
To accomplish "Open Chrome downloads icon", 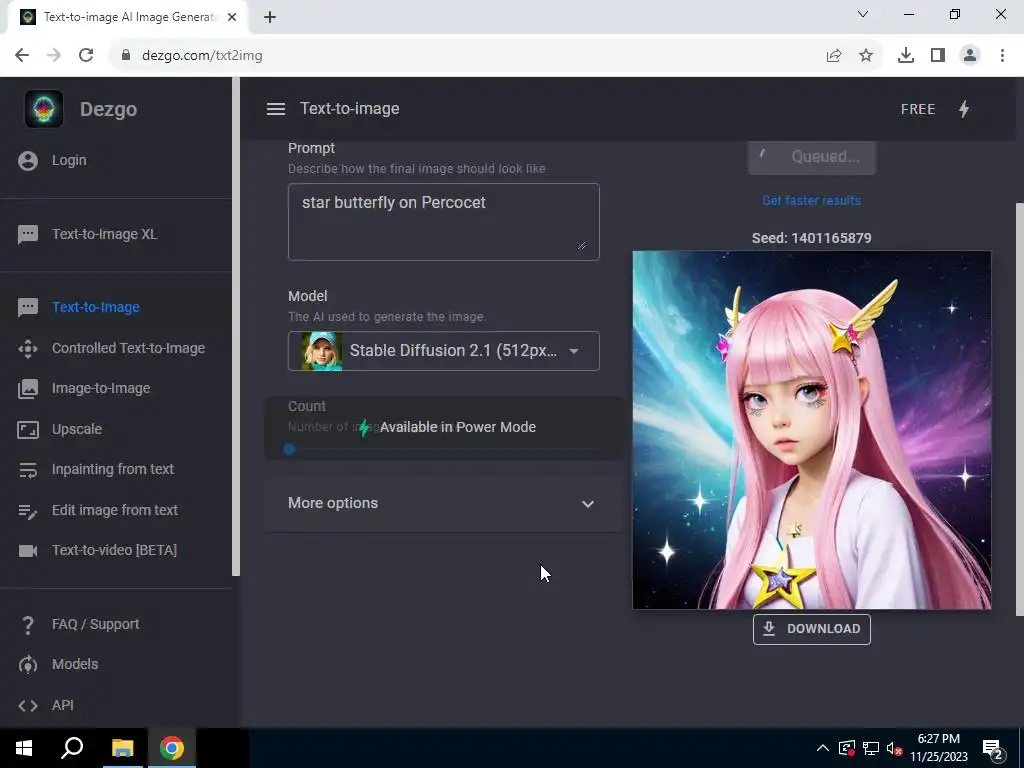I will tap(906, 56).
